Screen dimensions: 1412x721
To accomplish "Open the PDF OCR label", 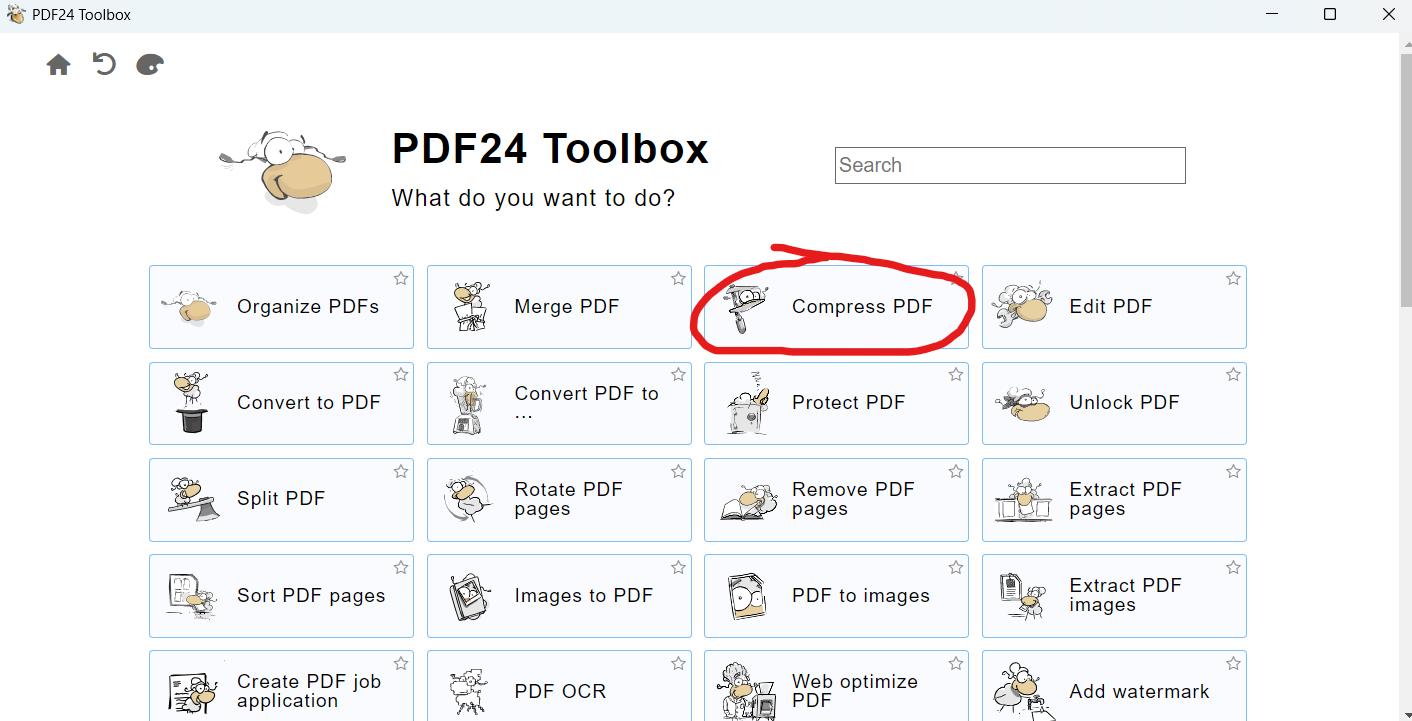I will coord(560,692).
